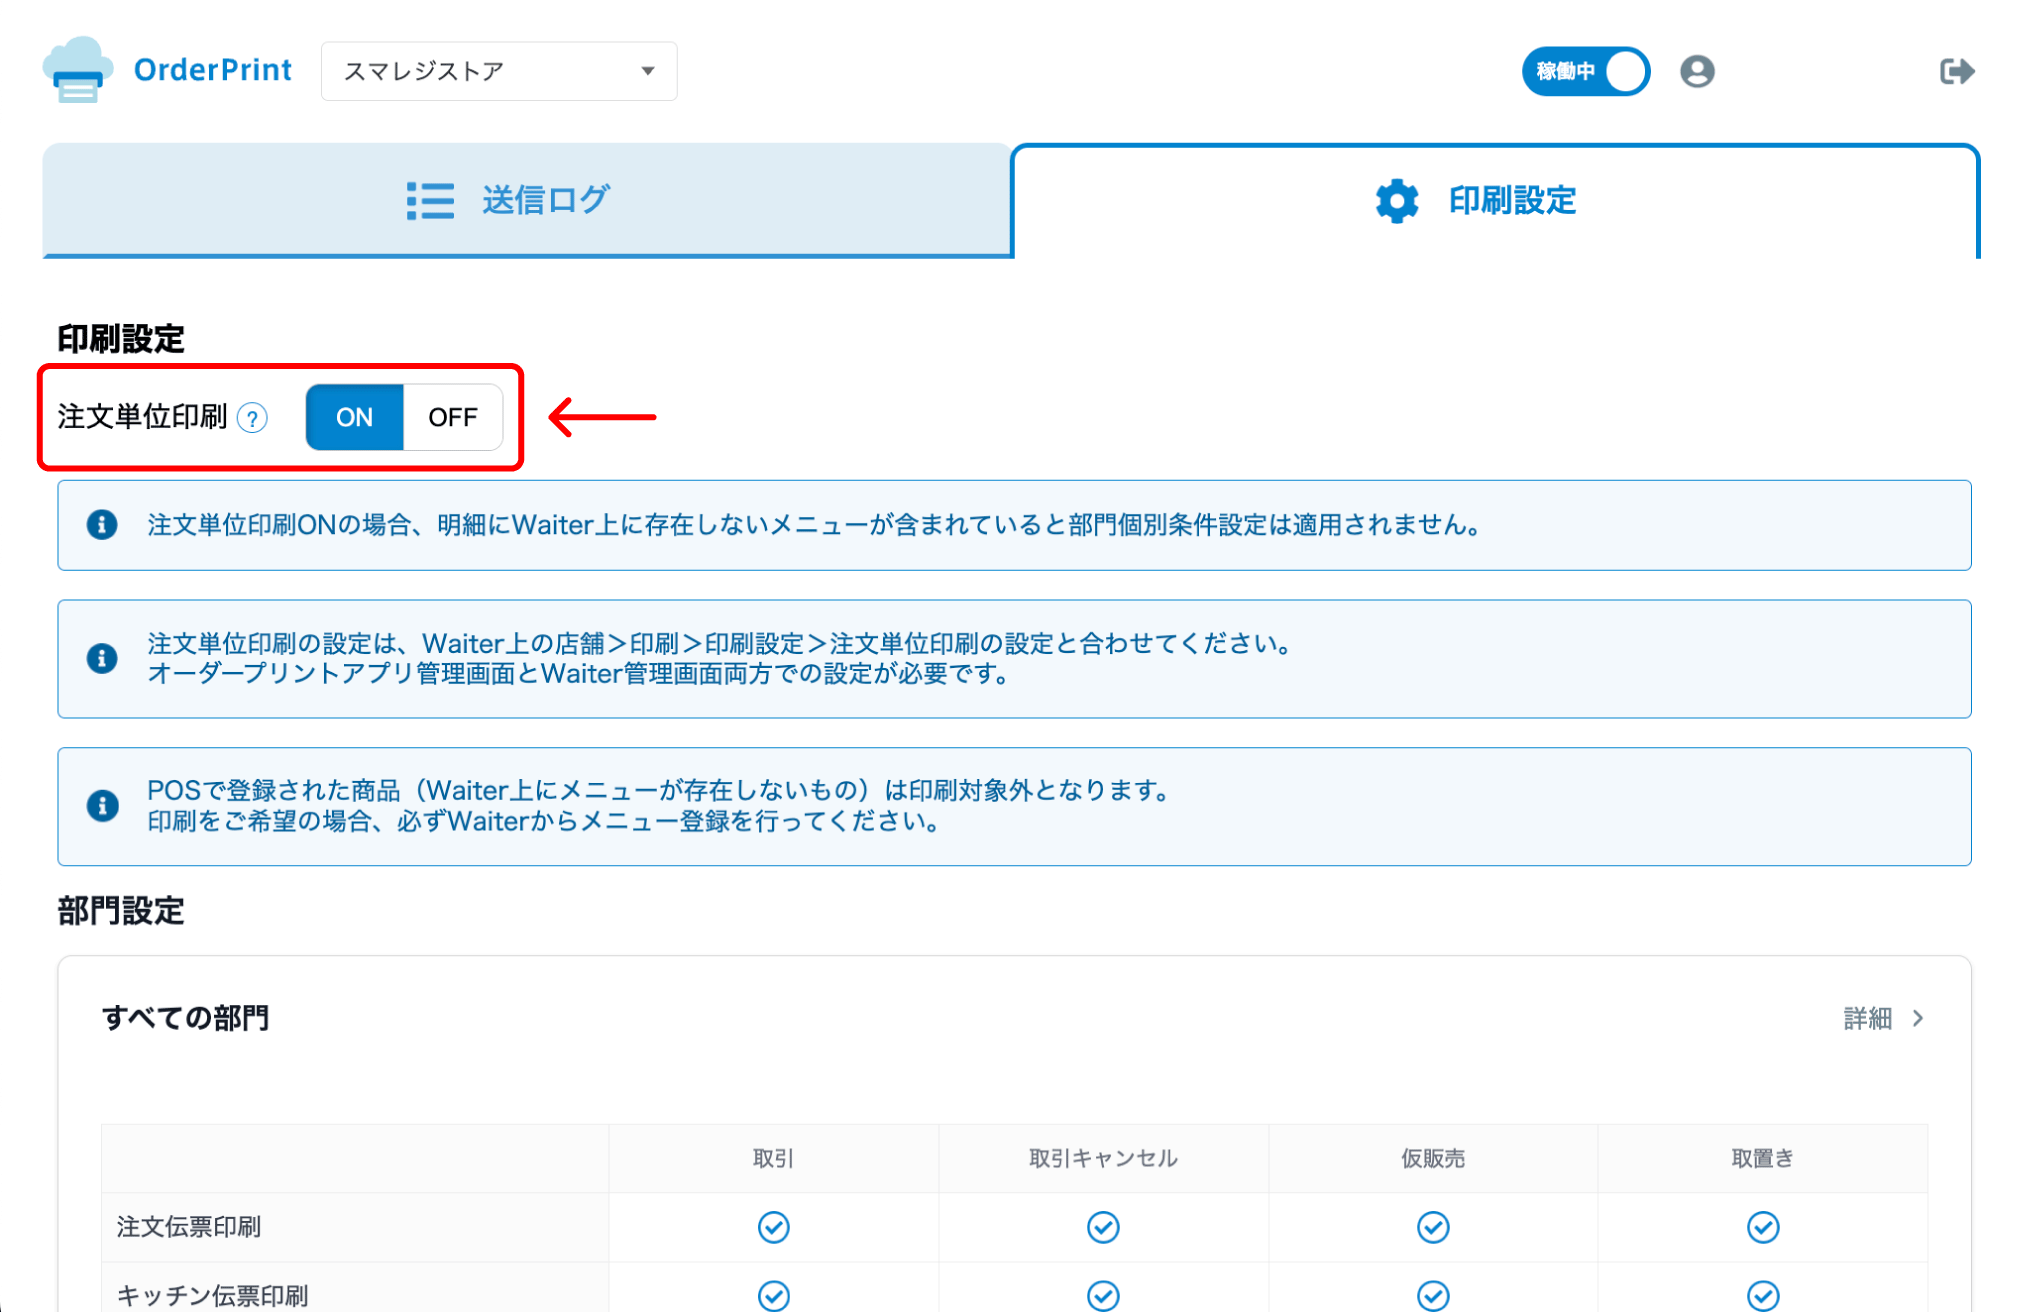Click the list icon in 送信ログ tab
2028x1312 pixels.
point(430,200)
